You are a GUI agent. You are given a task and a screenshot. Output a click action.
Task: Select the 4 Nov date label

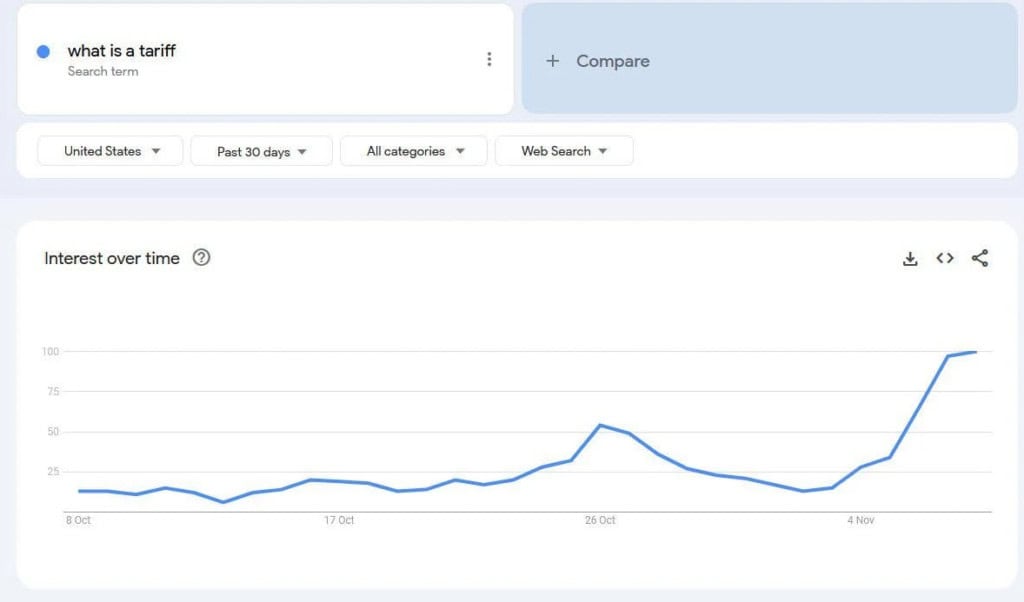[860, 520]
